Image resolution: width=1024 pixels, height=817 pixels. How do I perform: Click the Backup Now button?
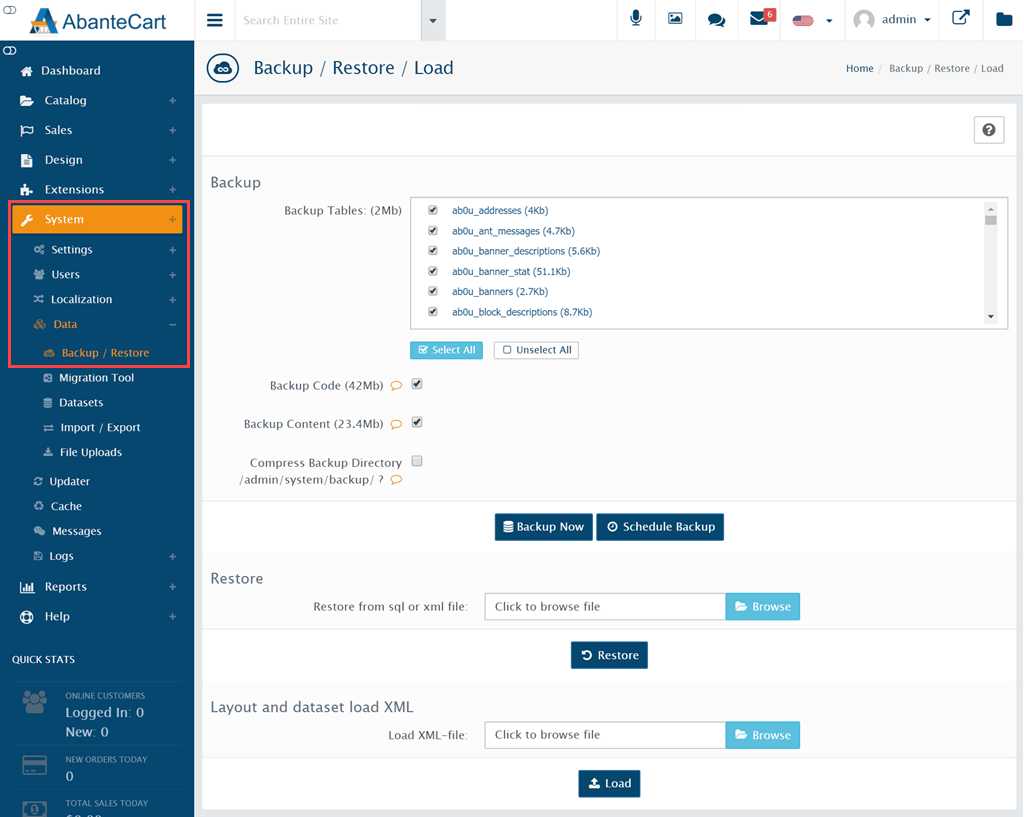543,527
